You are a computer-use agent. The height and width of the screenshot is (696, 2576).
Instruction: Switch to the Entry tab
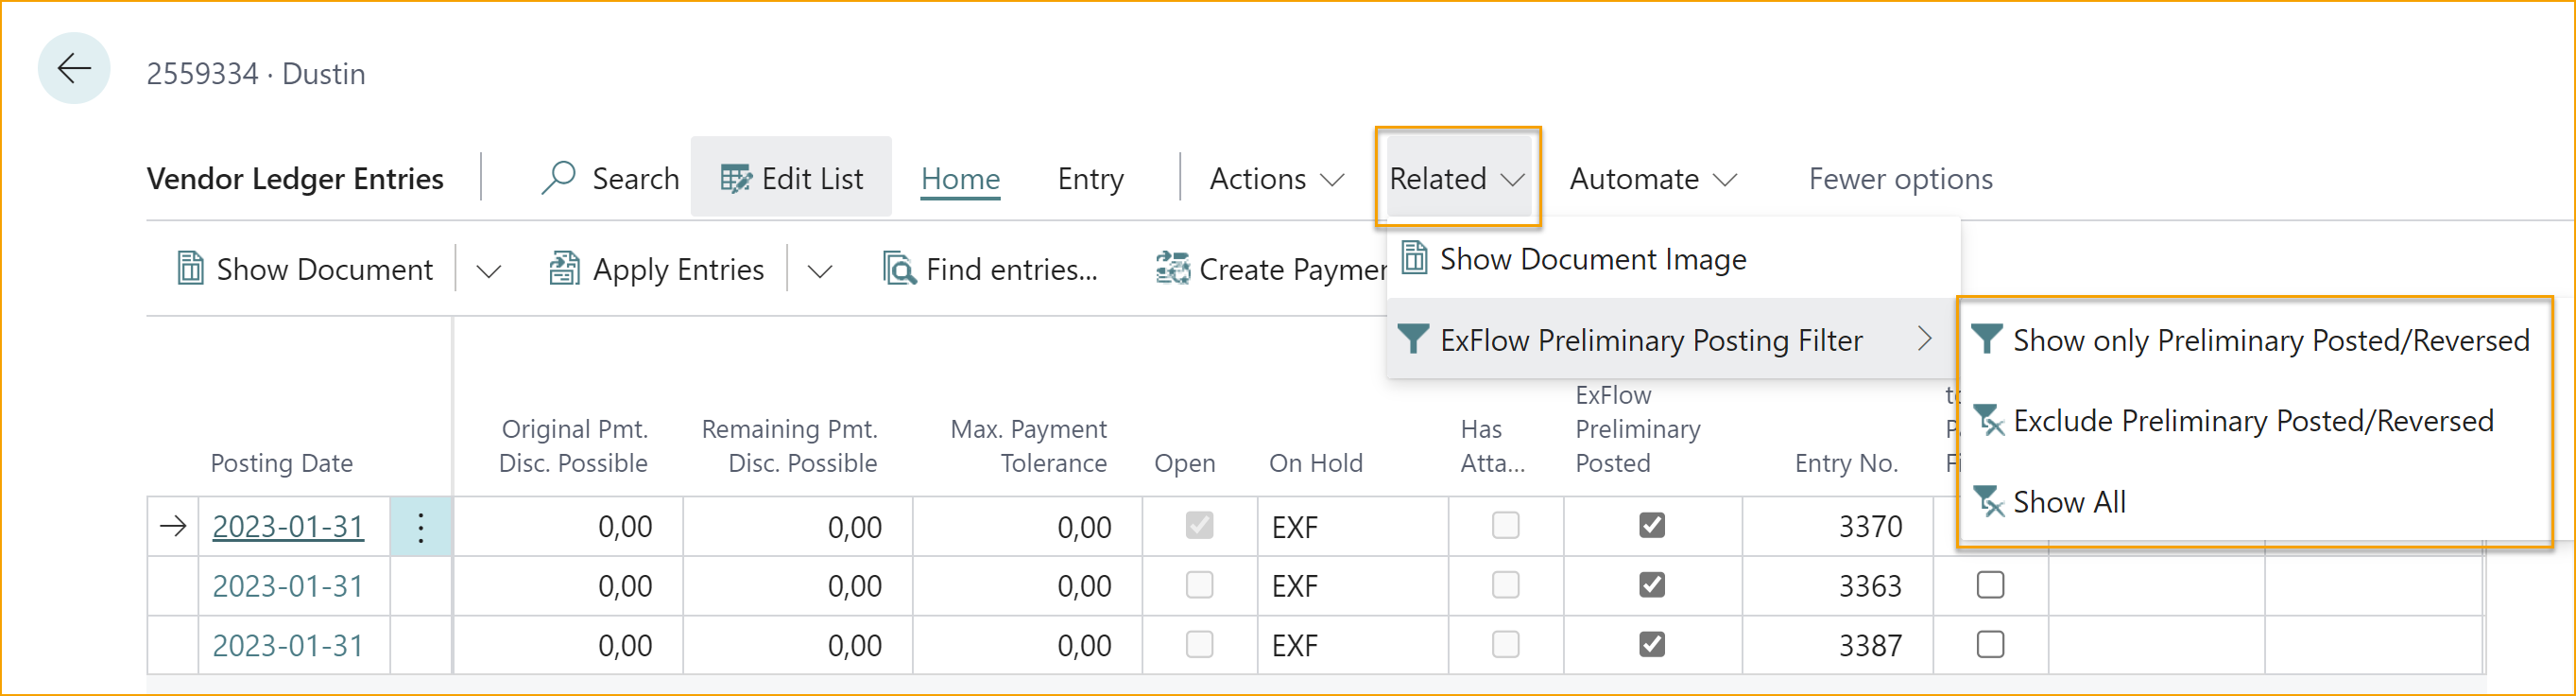click(x=1090, y=179)
